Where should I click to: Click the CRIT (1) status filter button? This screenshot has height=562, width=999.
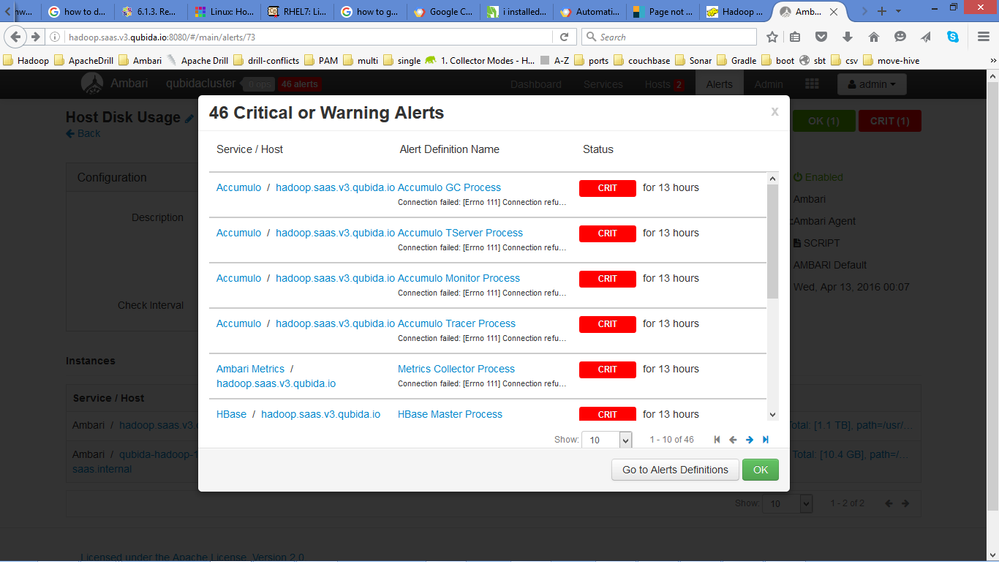pyautogui.click(x=889, y=121)
